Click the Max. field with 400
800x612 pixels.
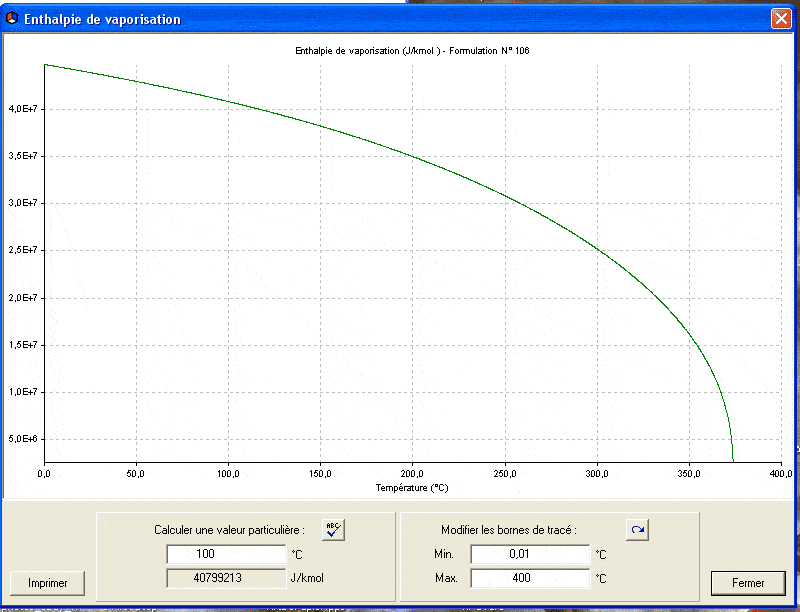(x=530, y=578)
